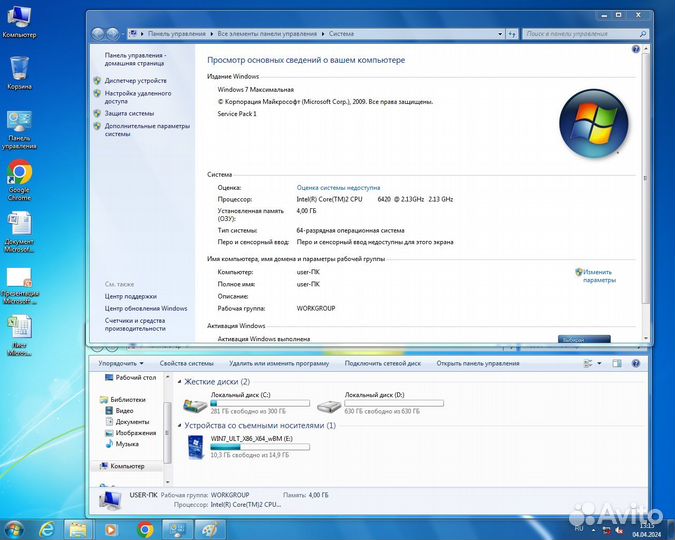
Task: Open the Упорядочить dropdown menu
Action: pyautogui.click(x=121, y=363)
